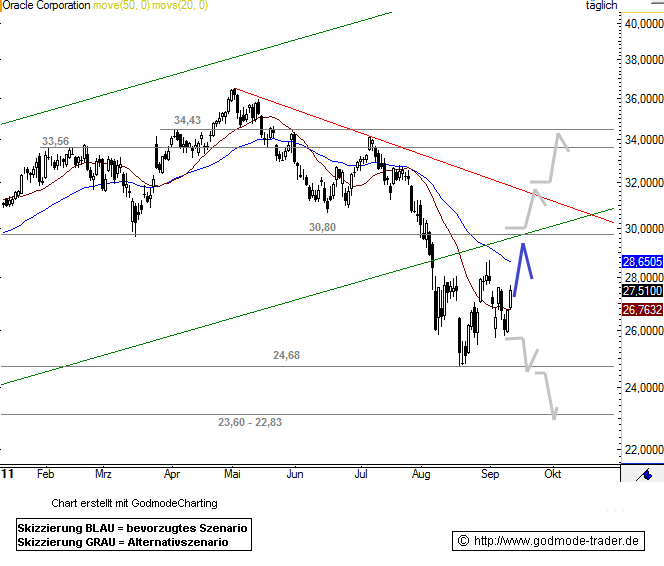
Task: Click the 34,43 resistance level label
Action: point(187,120)
